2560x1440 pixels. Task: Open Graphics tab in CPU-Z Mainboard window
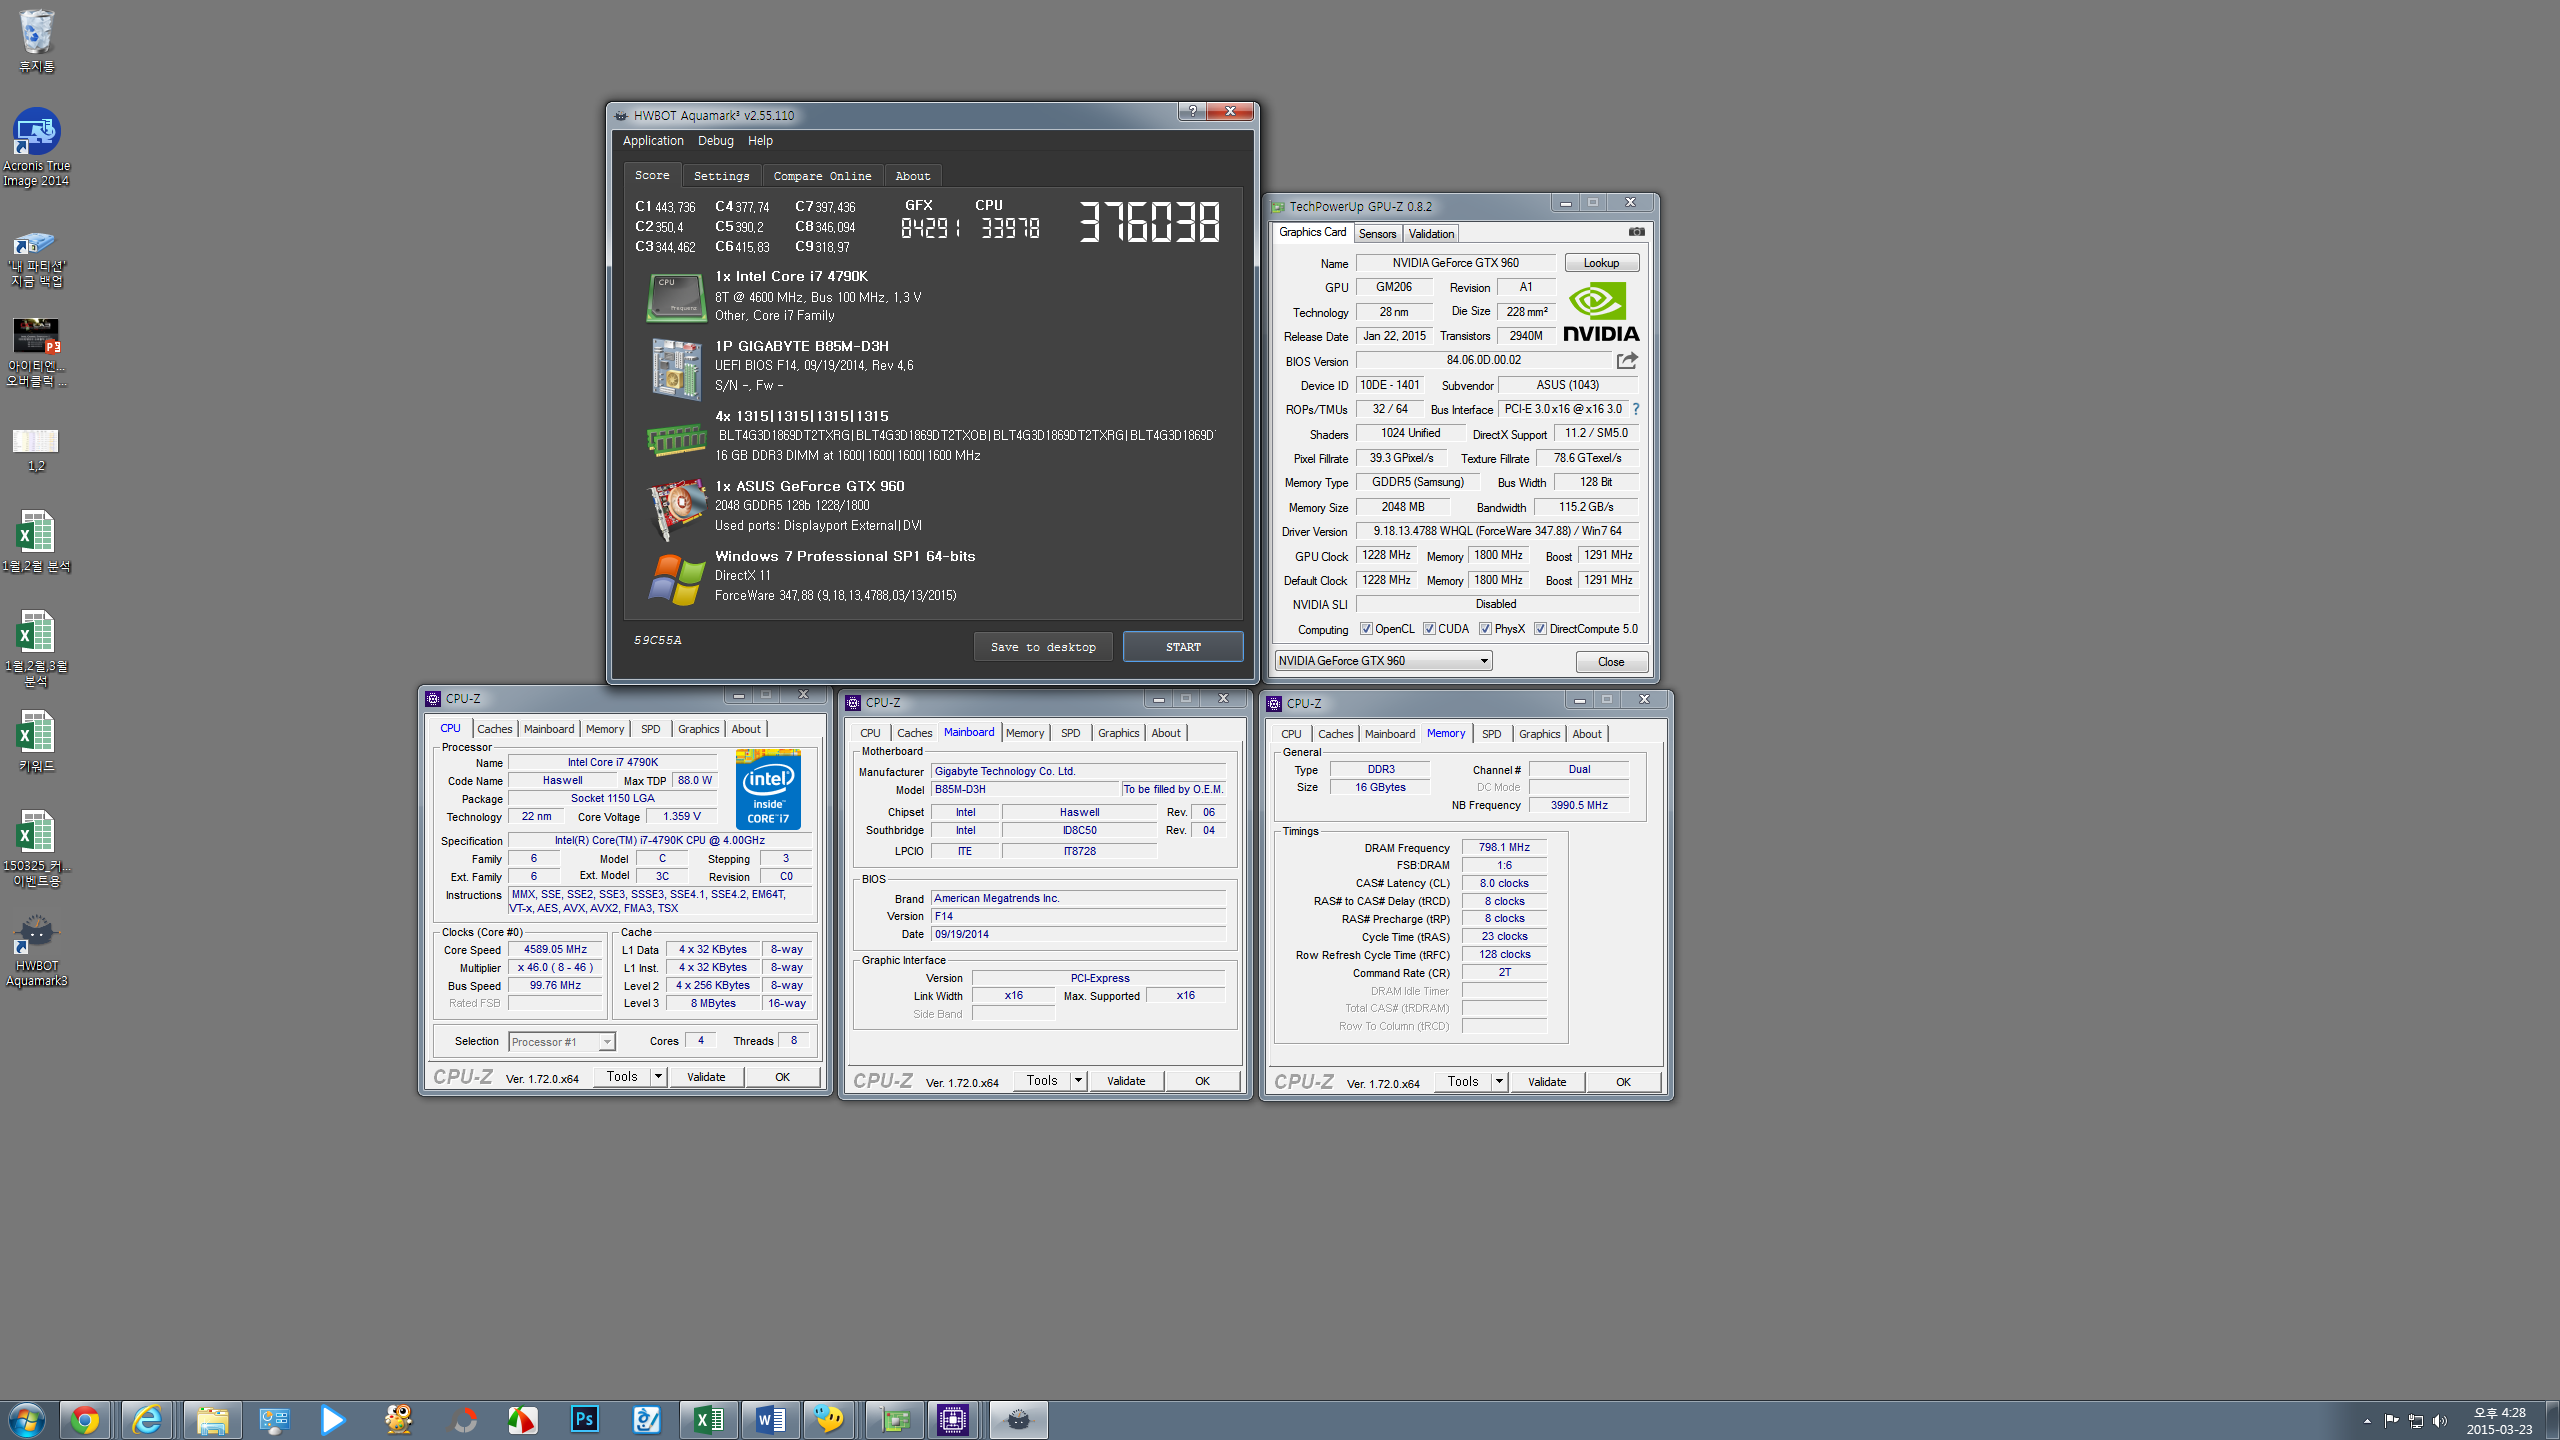pos(1118,733)
